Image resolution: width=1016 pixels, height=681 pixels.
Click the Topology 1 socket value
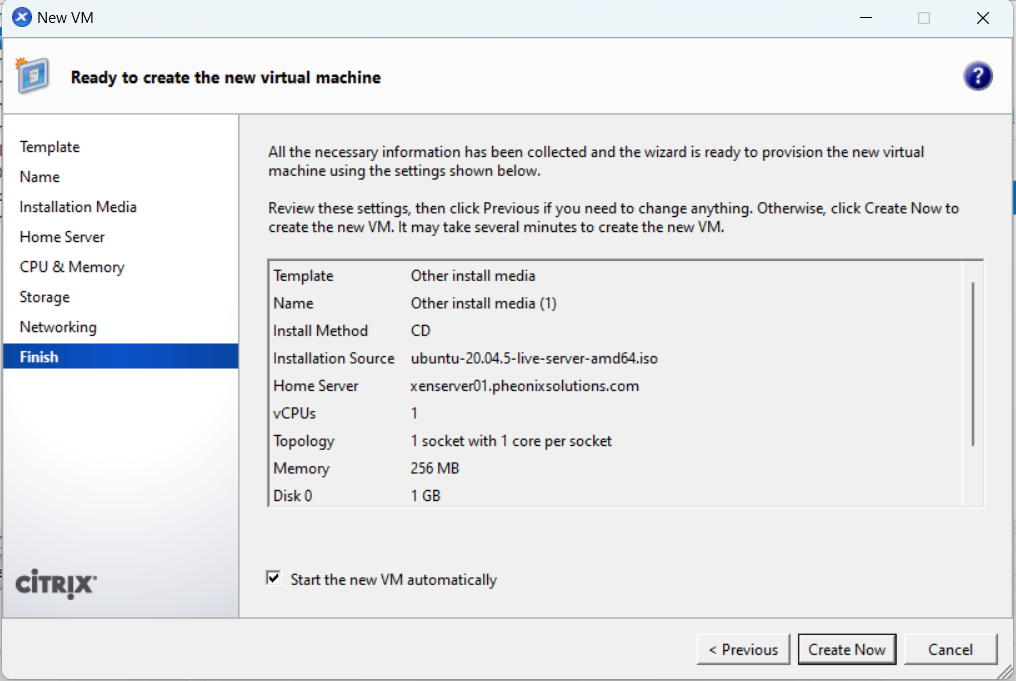tap(511, 441)
